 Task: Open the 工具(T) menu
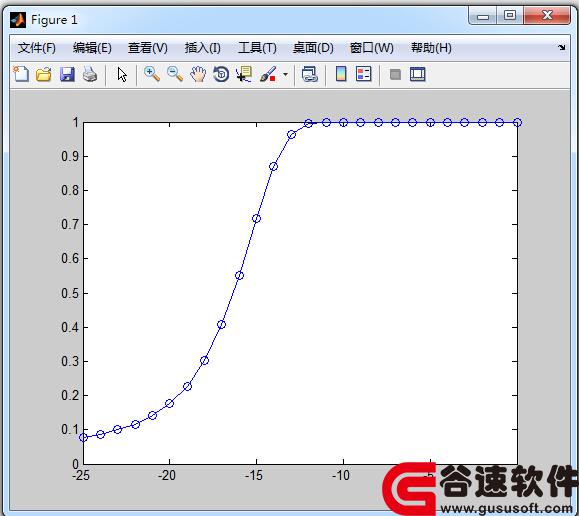[257, 48]
